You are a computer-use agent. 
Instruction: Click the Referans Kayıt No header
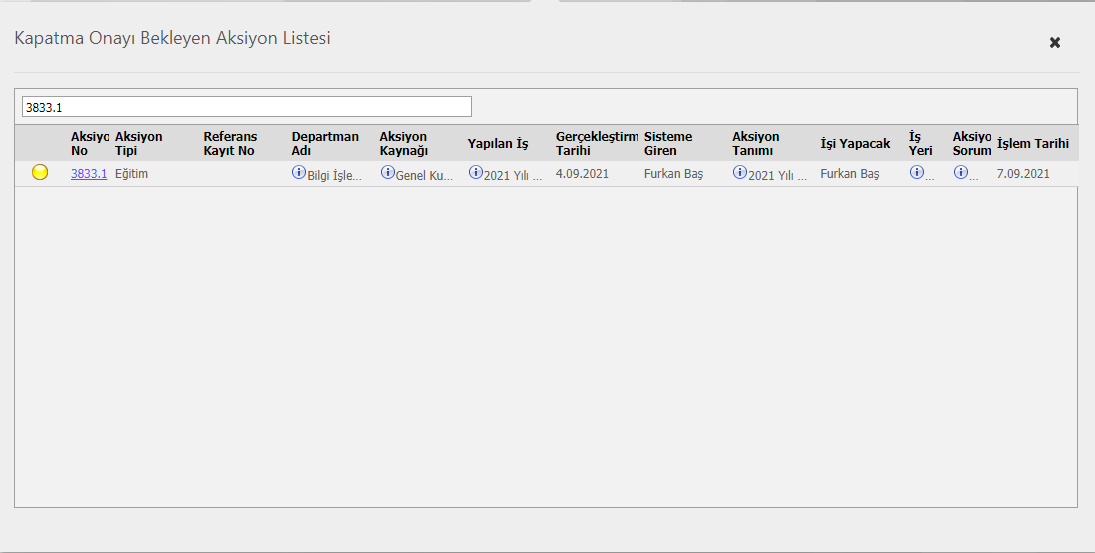point(230,143)
